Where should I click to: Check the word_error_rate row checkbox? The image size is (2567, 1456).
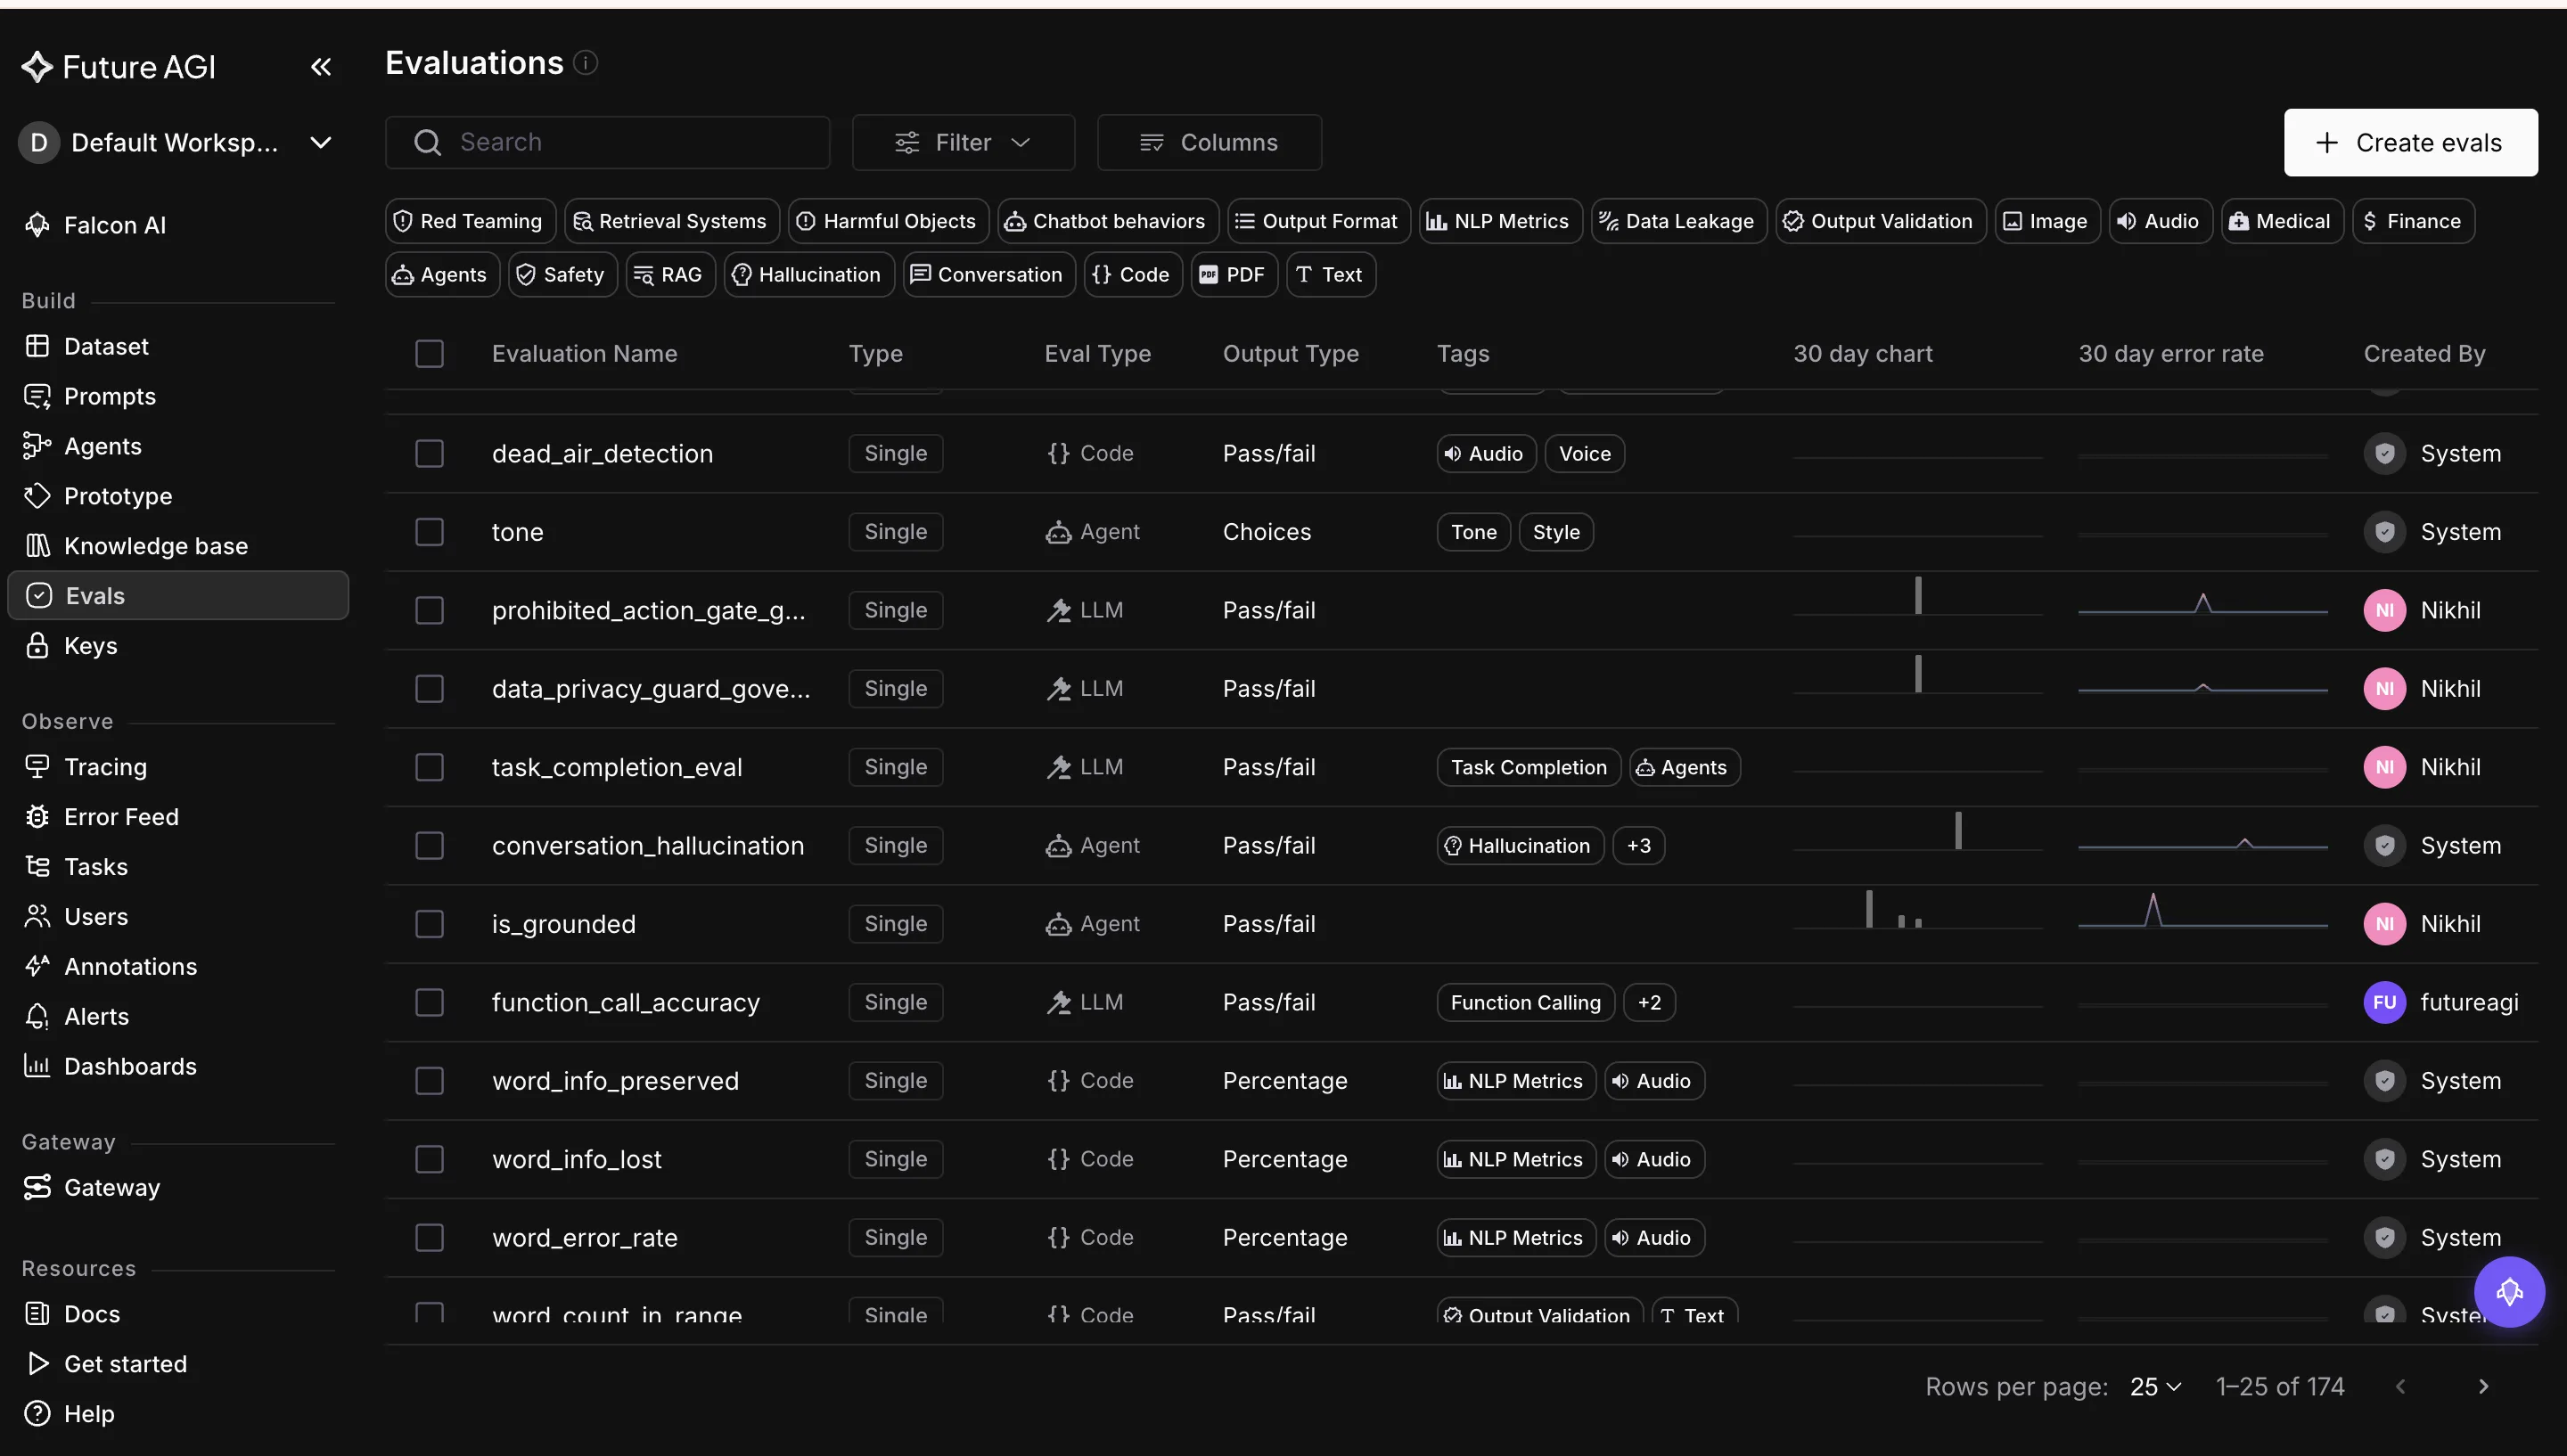429,1238
